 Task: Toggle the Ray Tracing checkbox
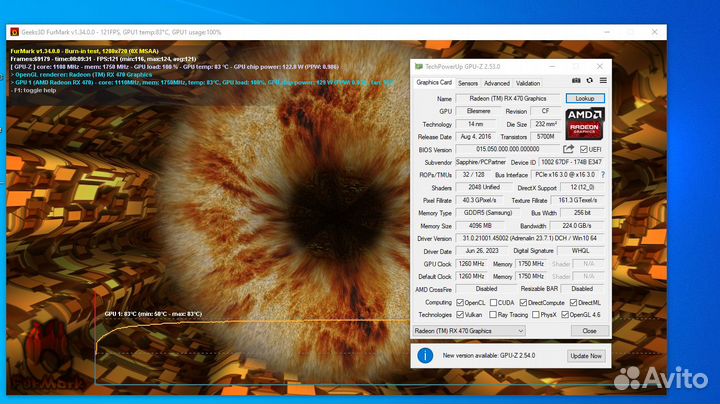coord(493,314)
